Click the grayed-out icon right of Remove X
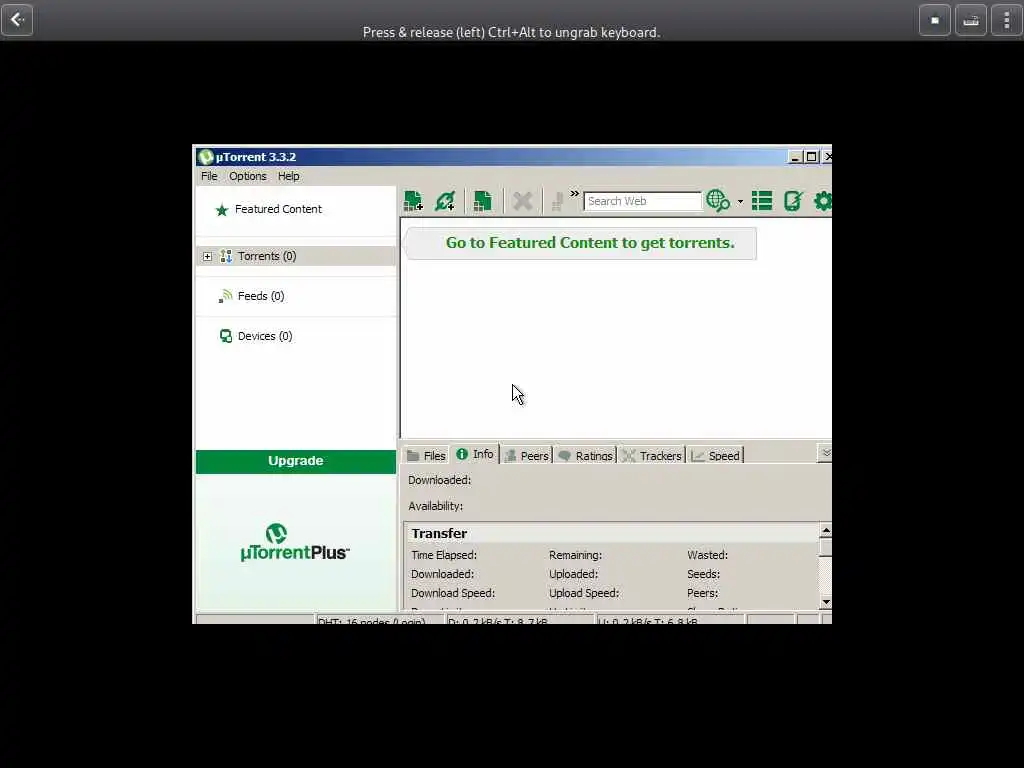This screenshot has width=1024, height=768. 557,200
